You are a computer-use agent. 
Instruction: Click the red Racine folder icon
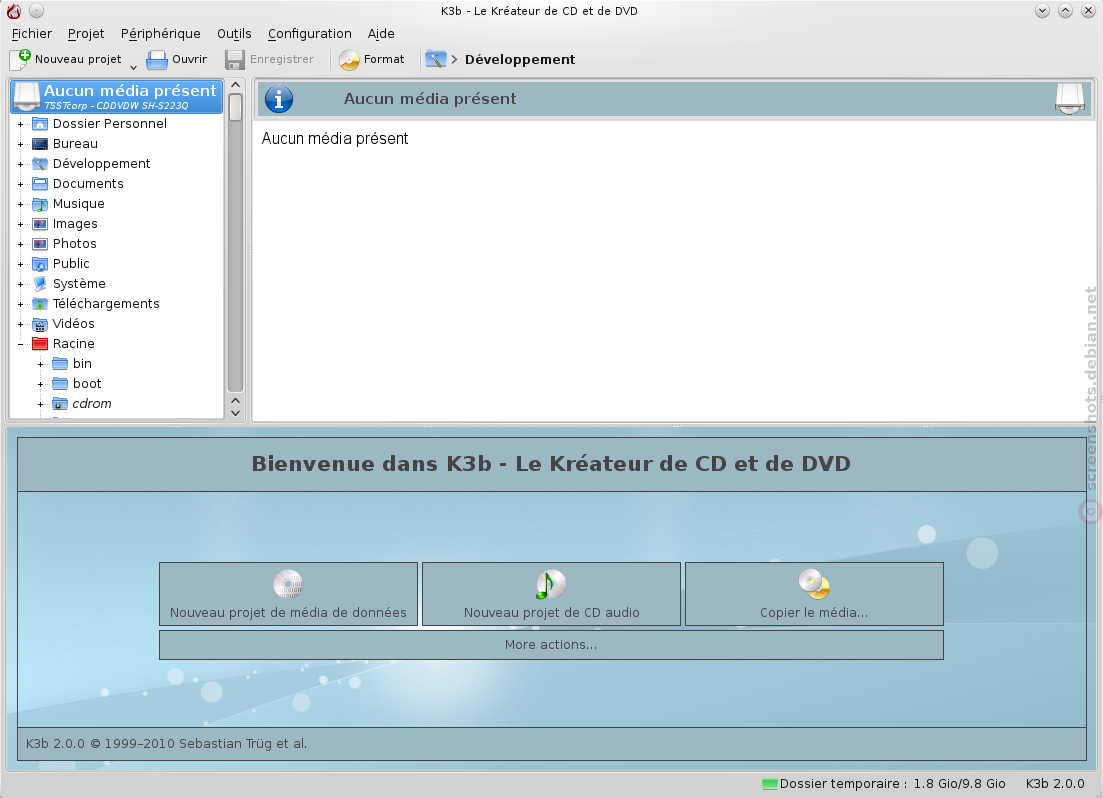(40, 344)
